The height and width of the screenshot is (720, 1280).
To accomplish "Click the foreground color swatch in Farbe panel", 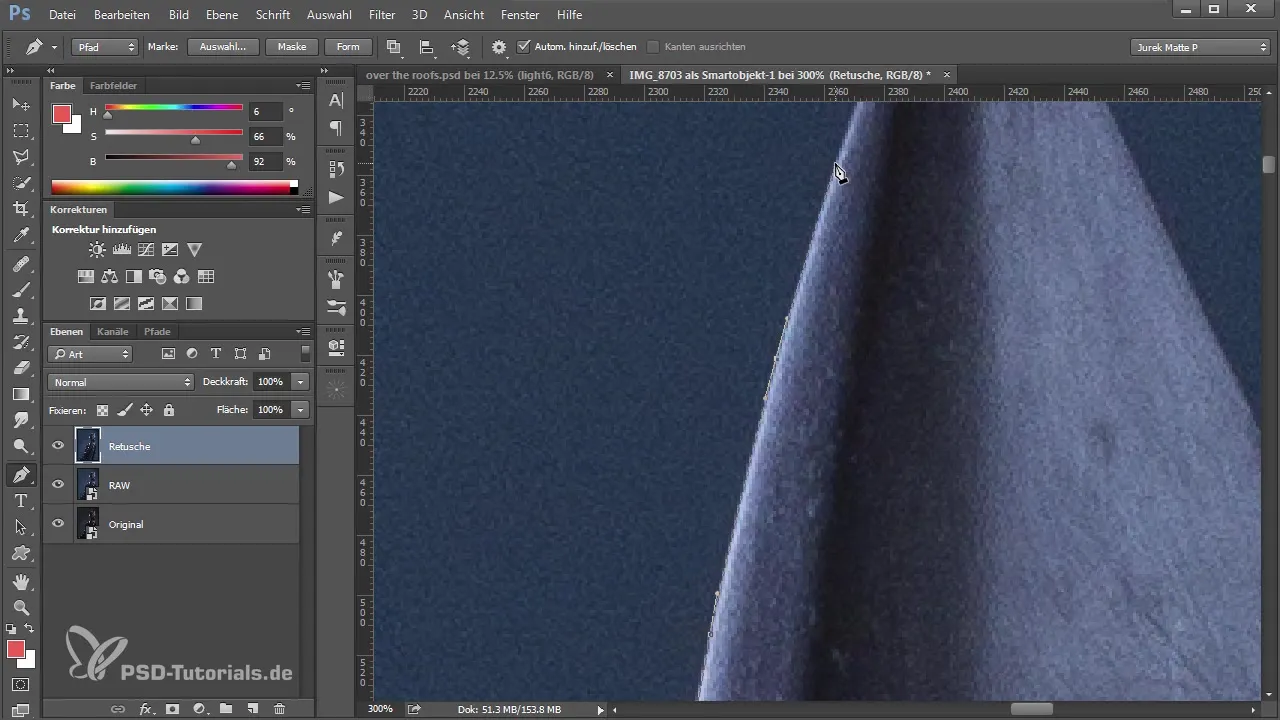I will 61,114.
